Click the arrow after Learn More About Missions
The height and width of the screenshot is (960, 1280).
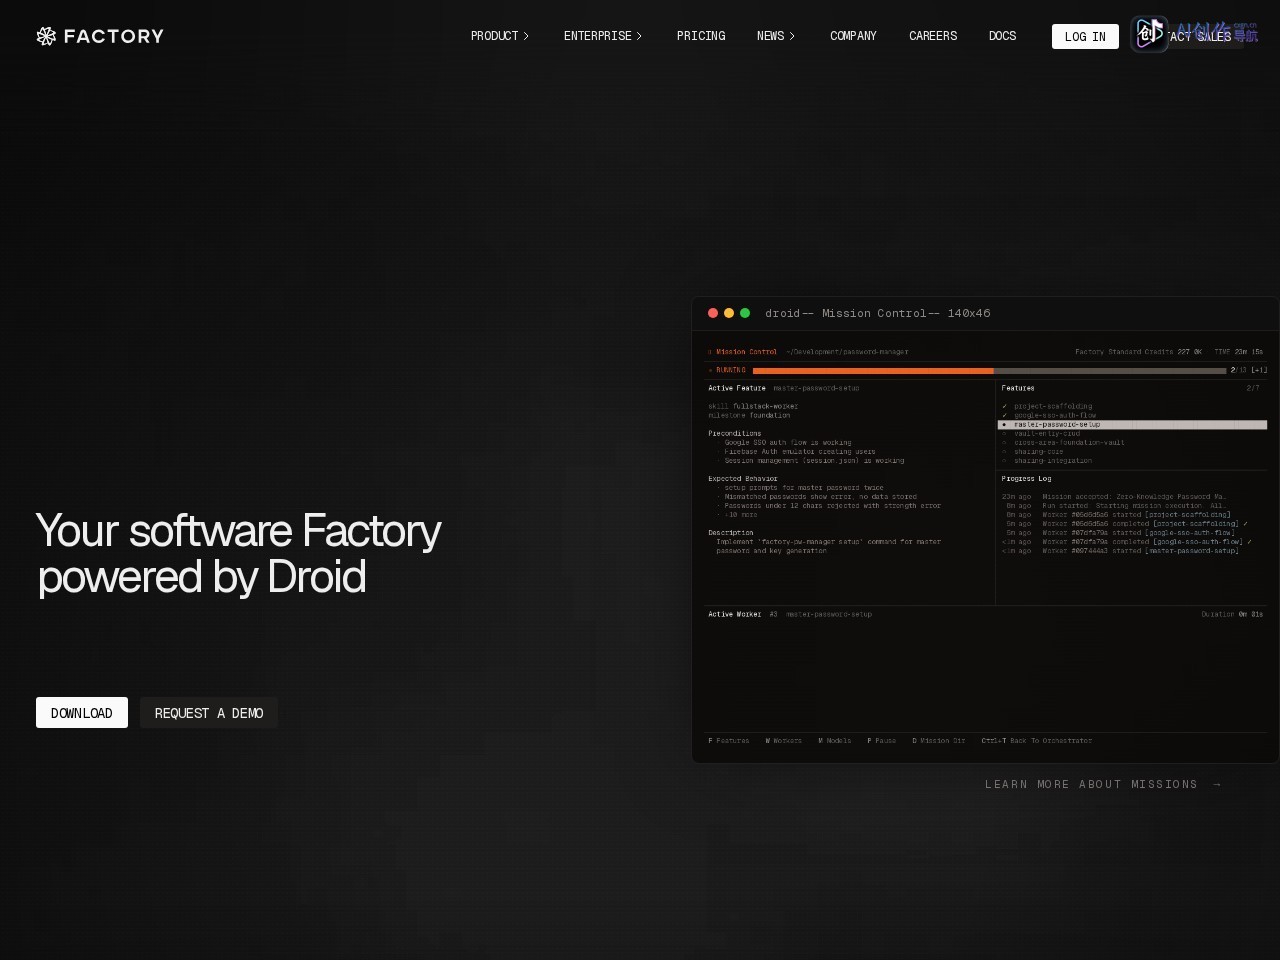1217,784
